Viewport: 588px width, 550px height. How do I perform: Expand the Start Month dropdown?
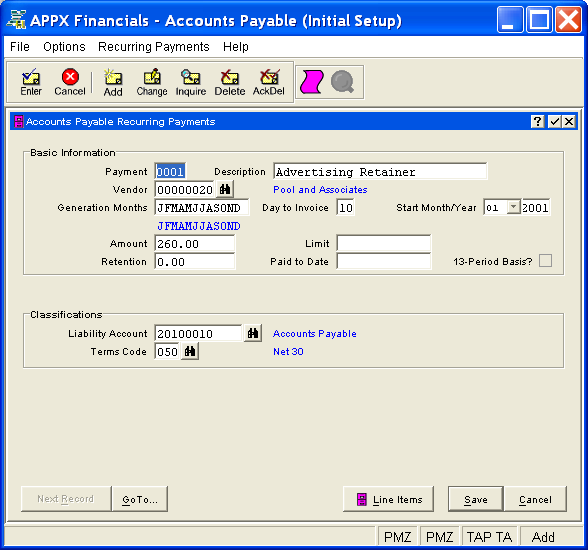click(513, 207)
